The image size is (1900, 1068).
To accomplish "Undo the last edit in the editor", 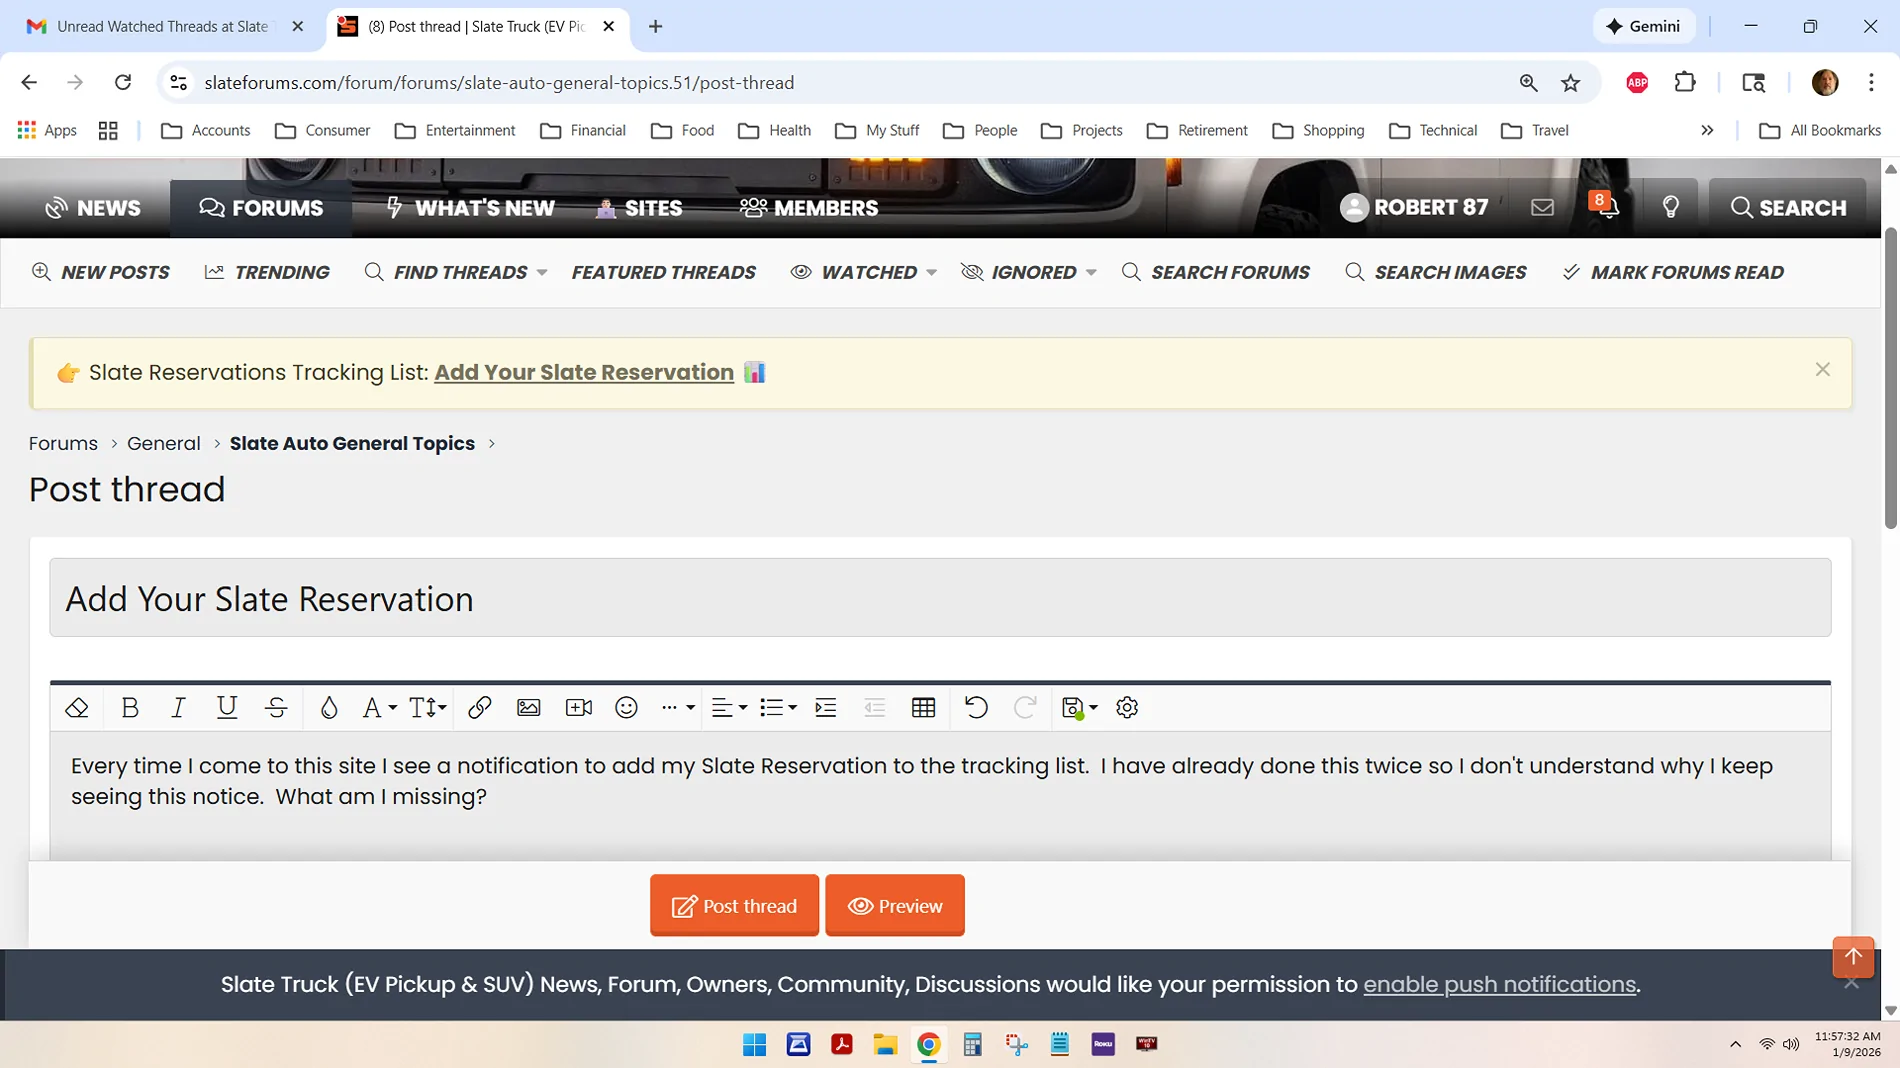I will point(976,708).
